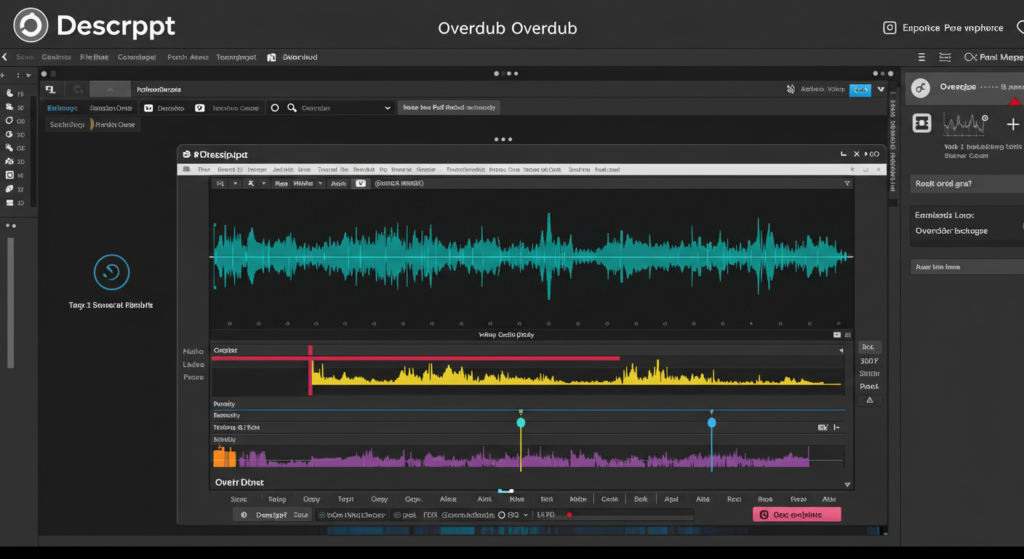The height and width of the screenshot is (559, 1024).
Task: Click the orange clip at purple track start
Action: click(x=224, y=456)
